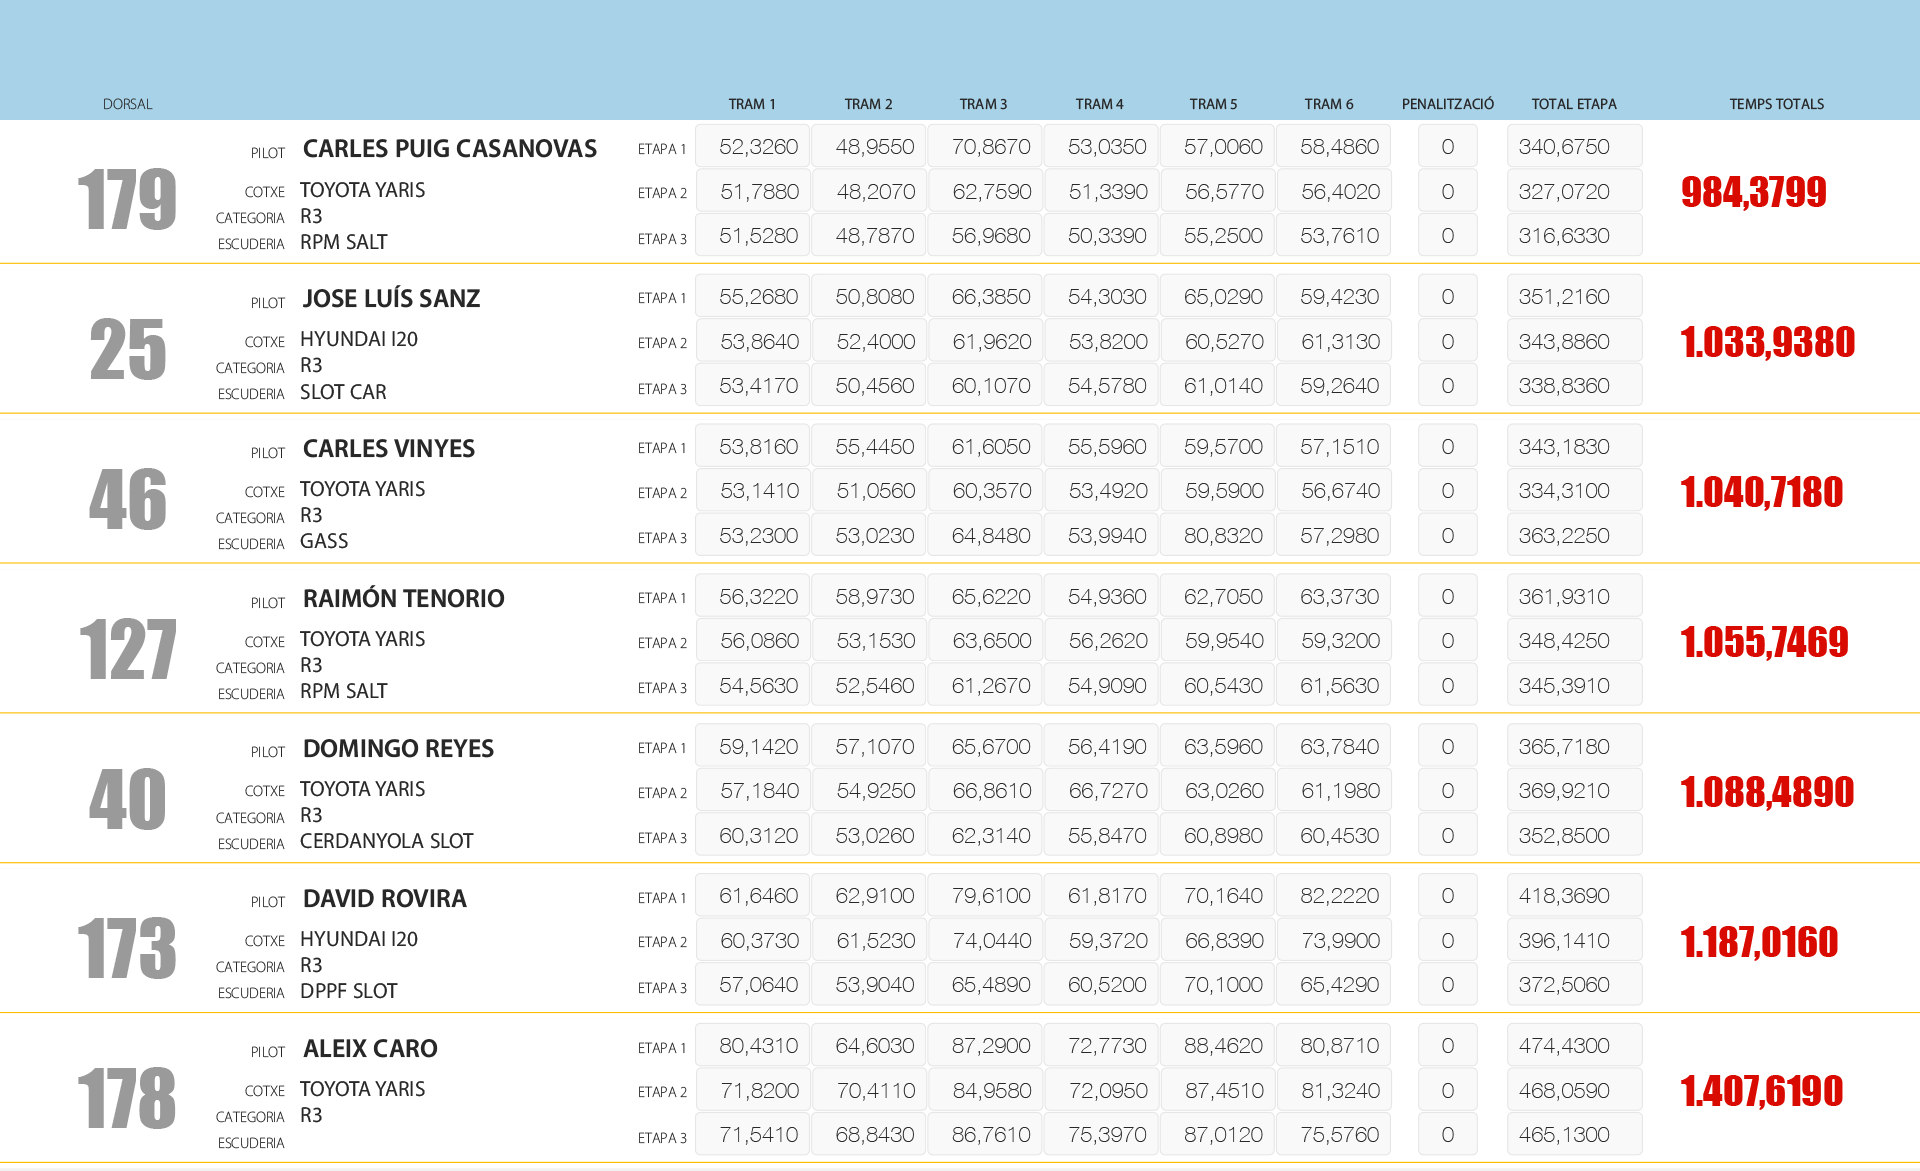
Task: Select Tram 4 time 66,7270
Action: [1106, 791]
